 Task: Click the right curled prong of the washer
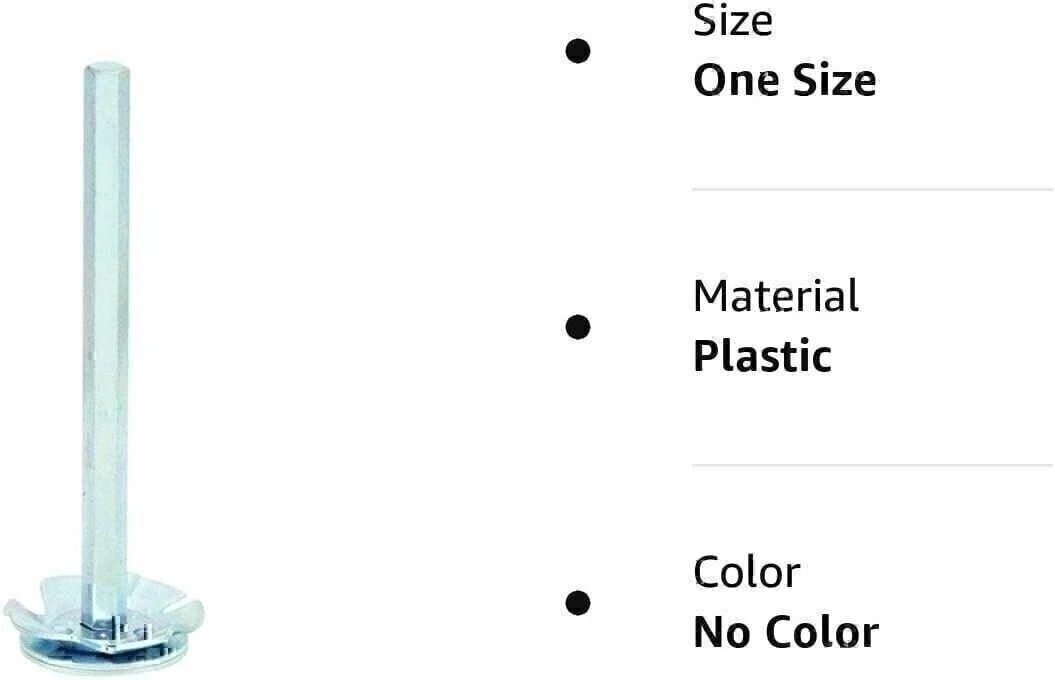(186, 612)
